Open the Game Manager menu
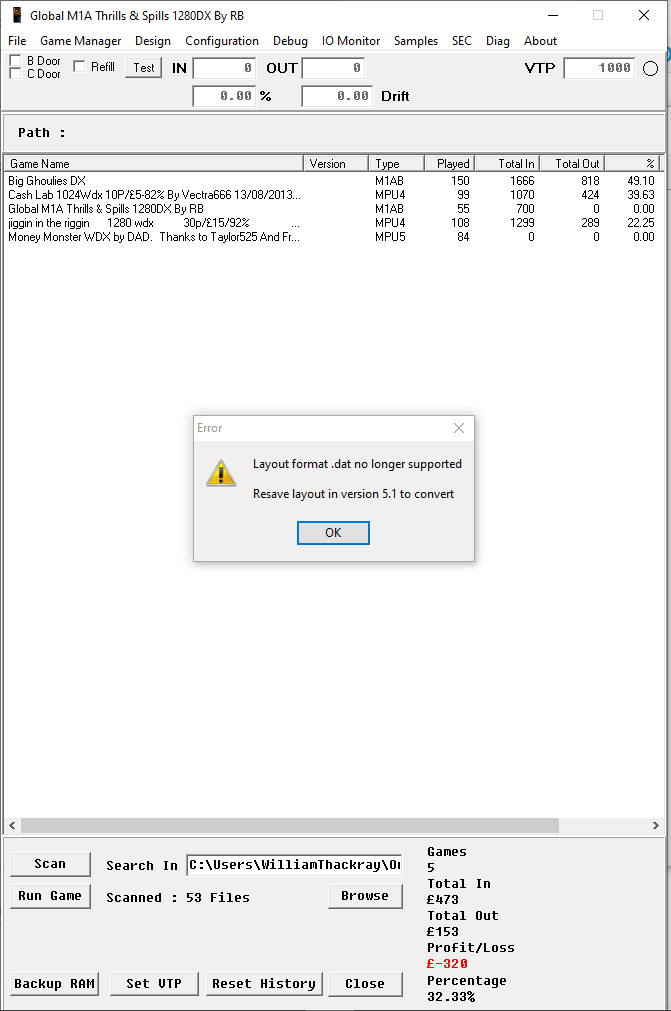Screen dimensions: 671x1011 point(81,41)
